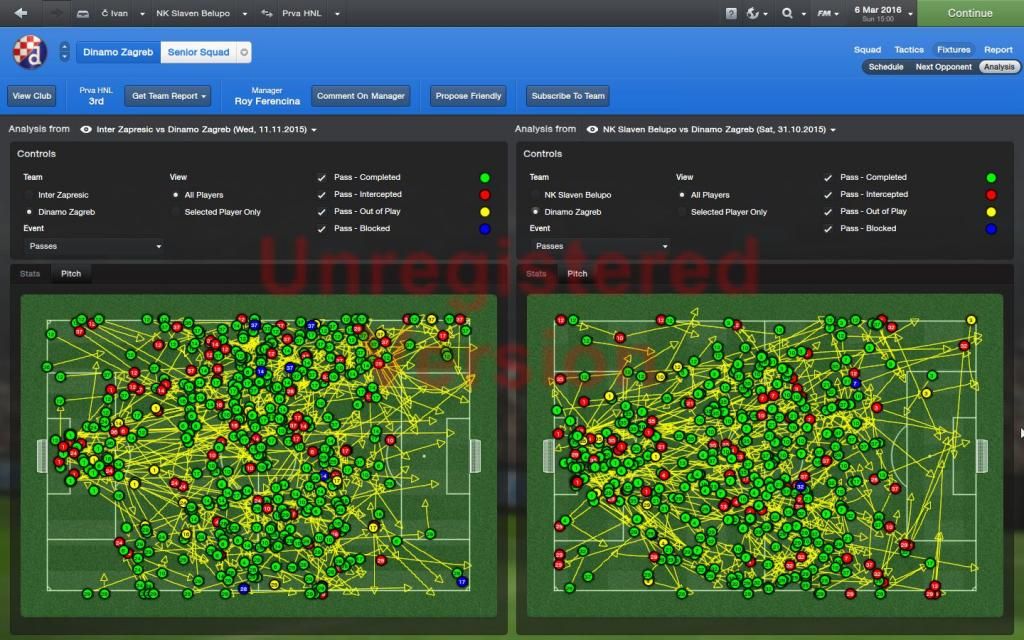
Task: Click the Dinamo Zagreb club badge
Action: click(x=30, y=52)
